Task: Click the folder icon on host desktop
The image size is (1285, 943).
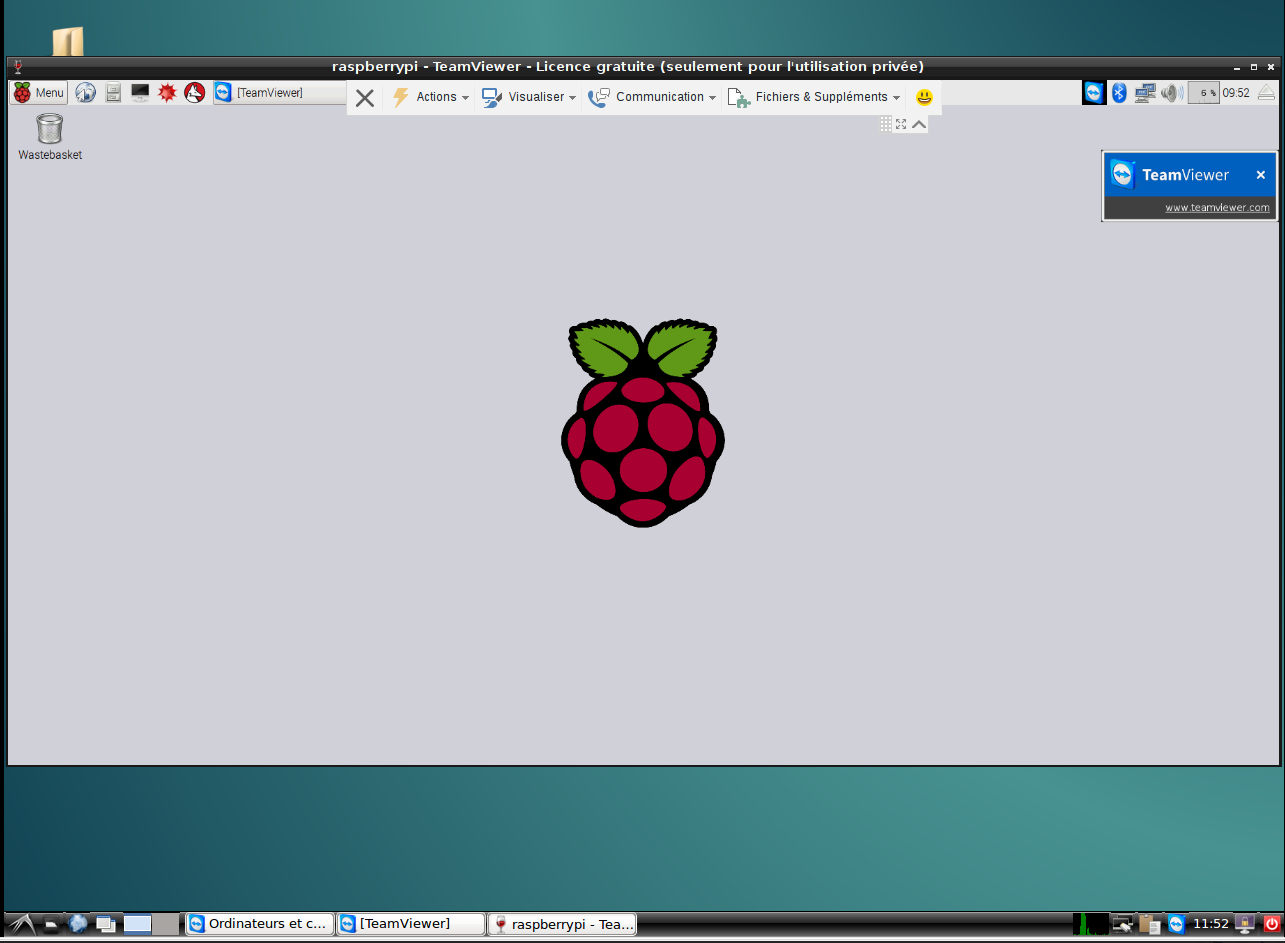Action: [68, 41]
